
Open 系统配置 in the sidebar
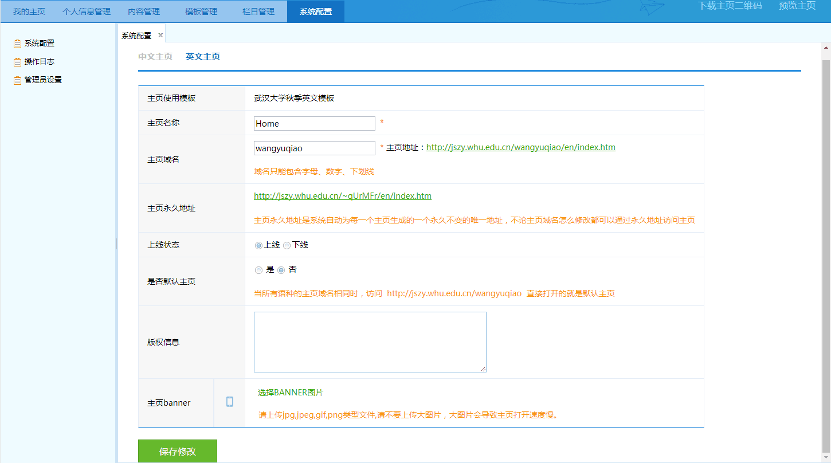tap(39, 44)
